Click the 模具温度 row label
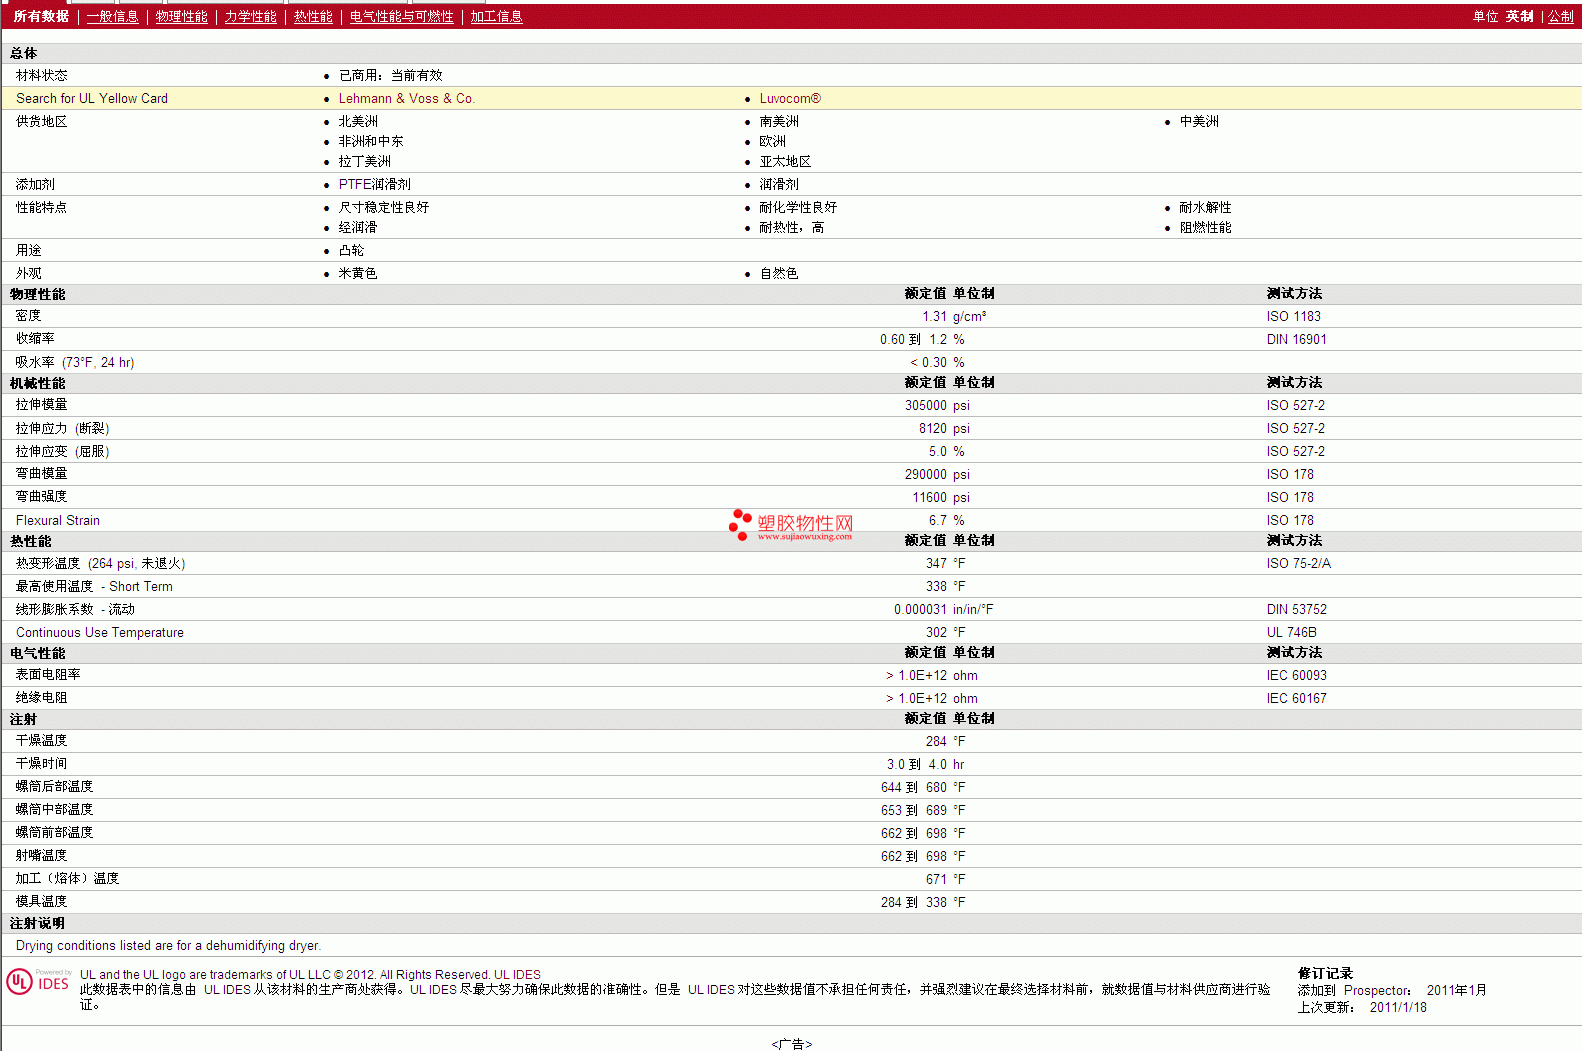 tap(42, 901)
